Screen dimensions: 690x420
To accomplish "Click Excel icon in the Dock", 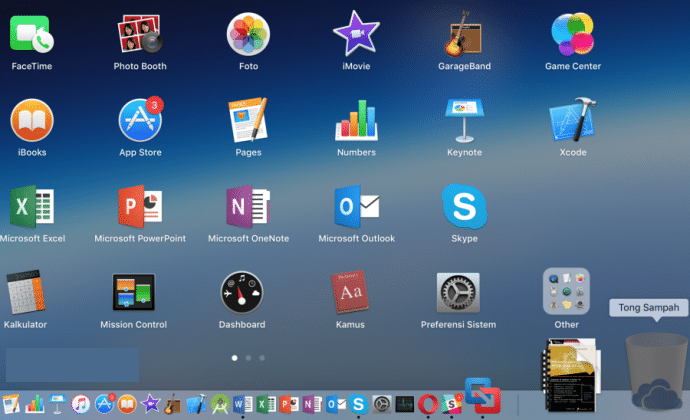I will point(266,404).
